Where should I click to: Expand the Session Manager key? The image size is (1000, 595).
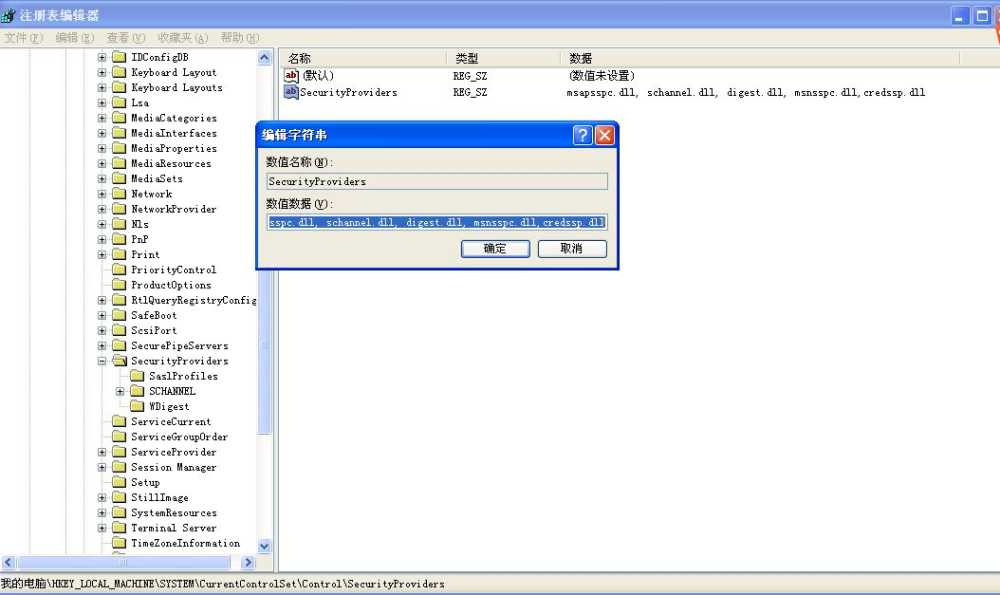click(x=101, y=467)
